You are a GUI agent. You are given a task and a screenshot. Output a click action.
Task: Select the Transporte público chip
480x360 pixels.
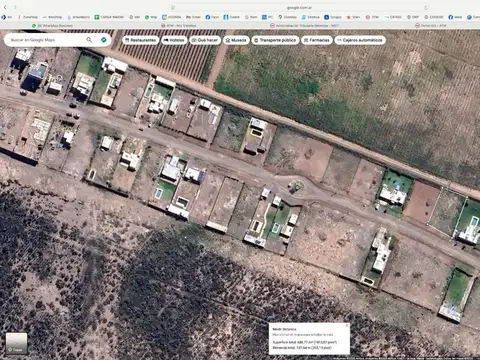[275, 40]
